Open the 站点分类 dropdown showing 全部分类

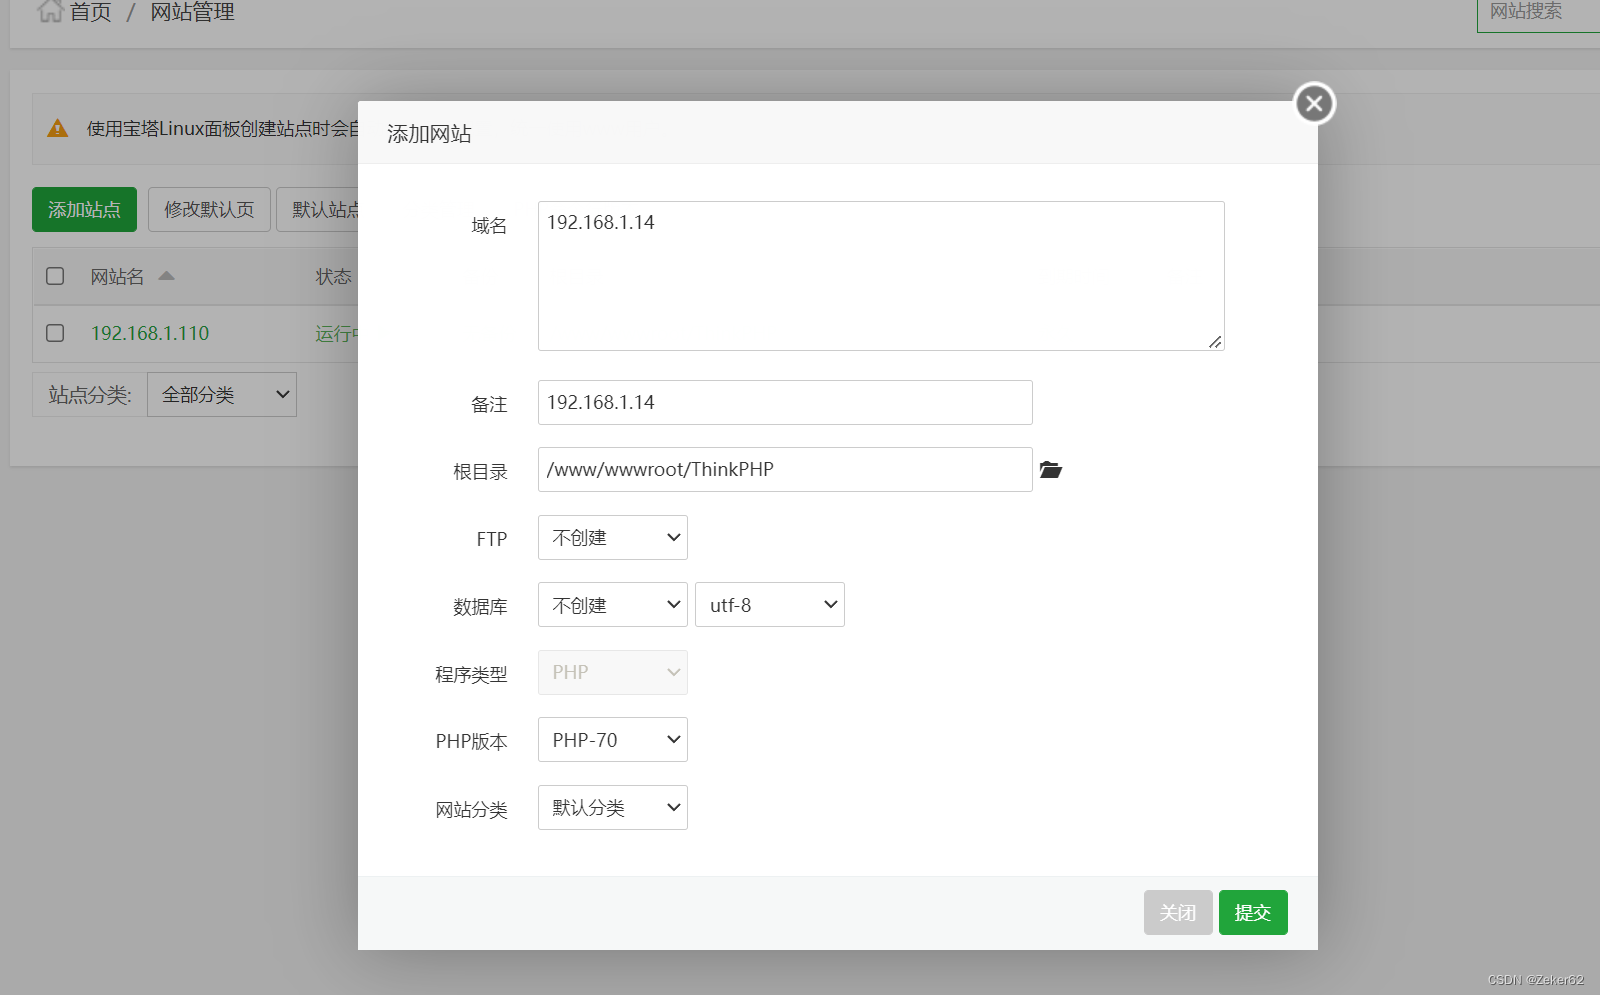click(221, 395)
